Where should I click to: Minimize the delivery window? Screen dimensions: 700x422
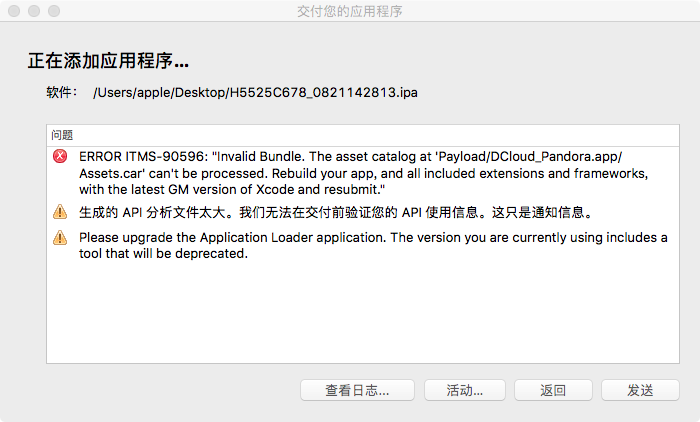point(33,11)
